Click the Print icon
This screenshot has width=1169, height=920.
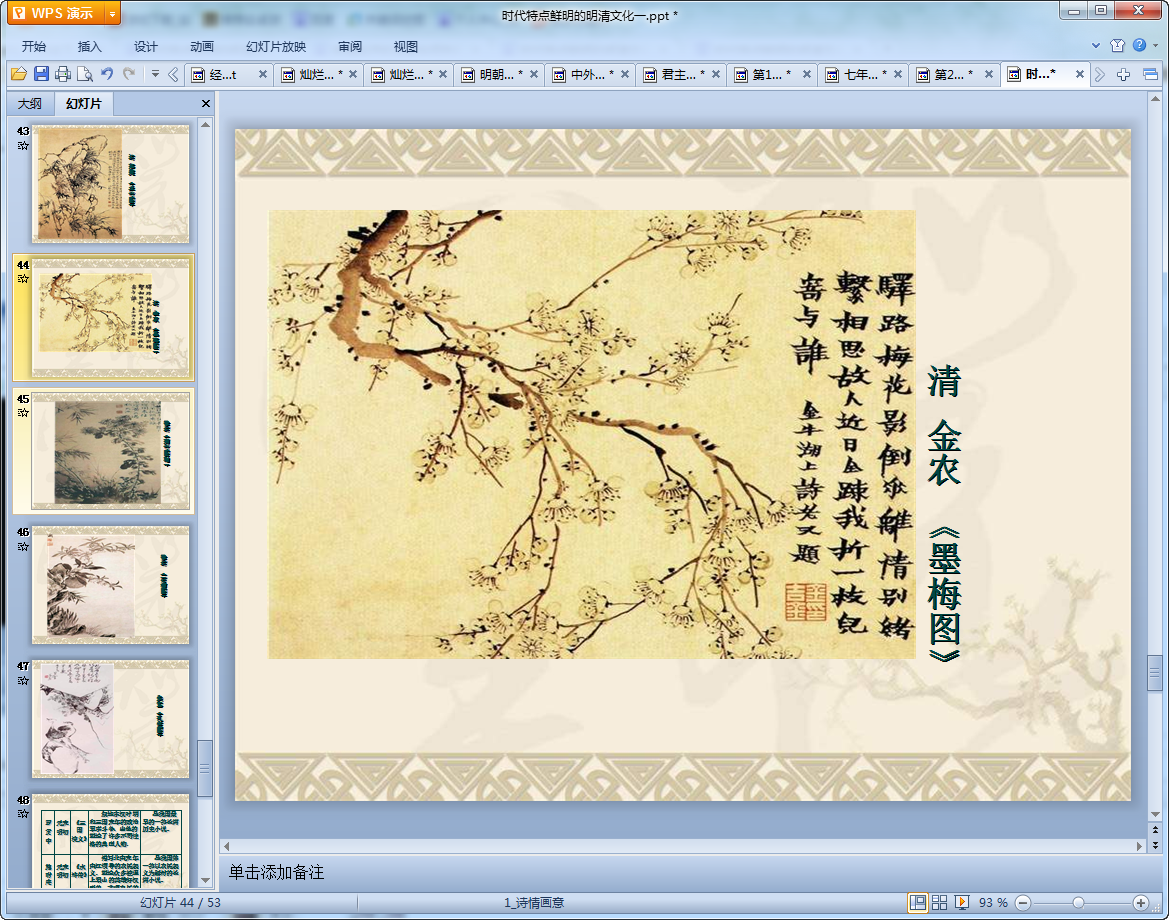click(63, 74)
